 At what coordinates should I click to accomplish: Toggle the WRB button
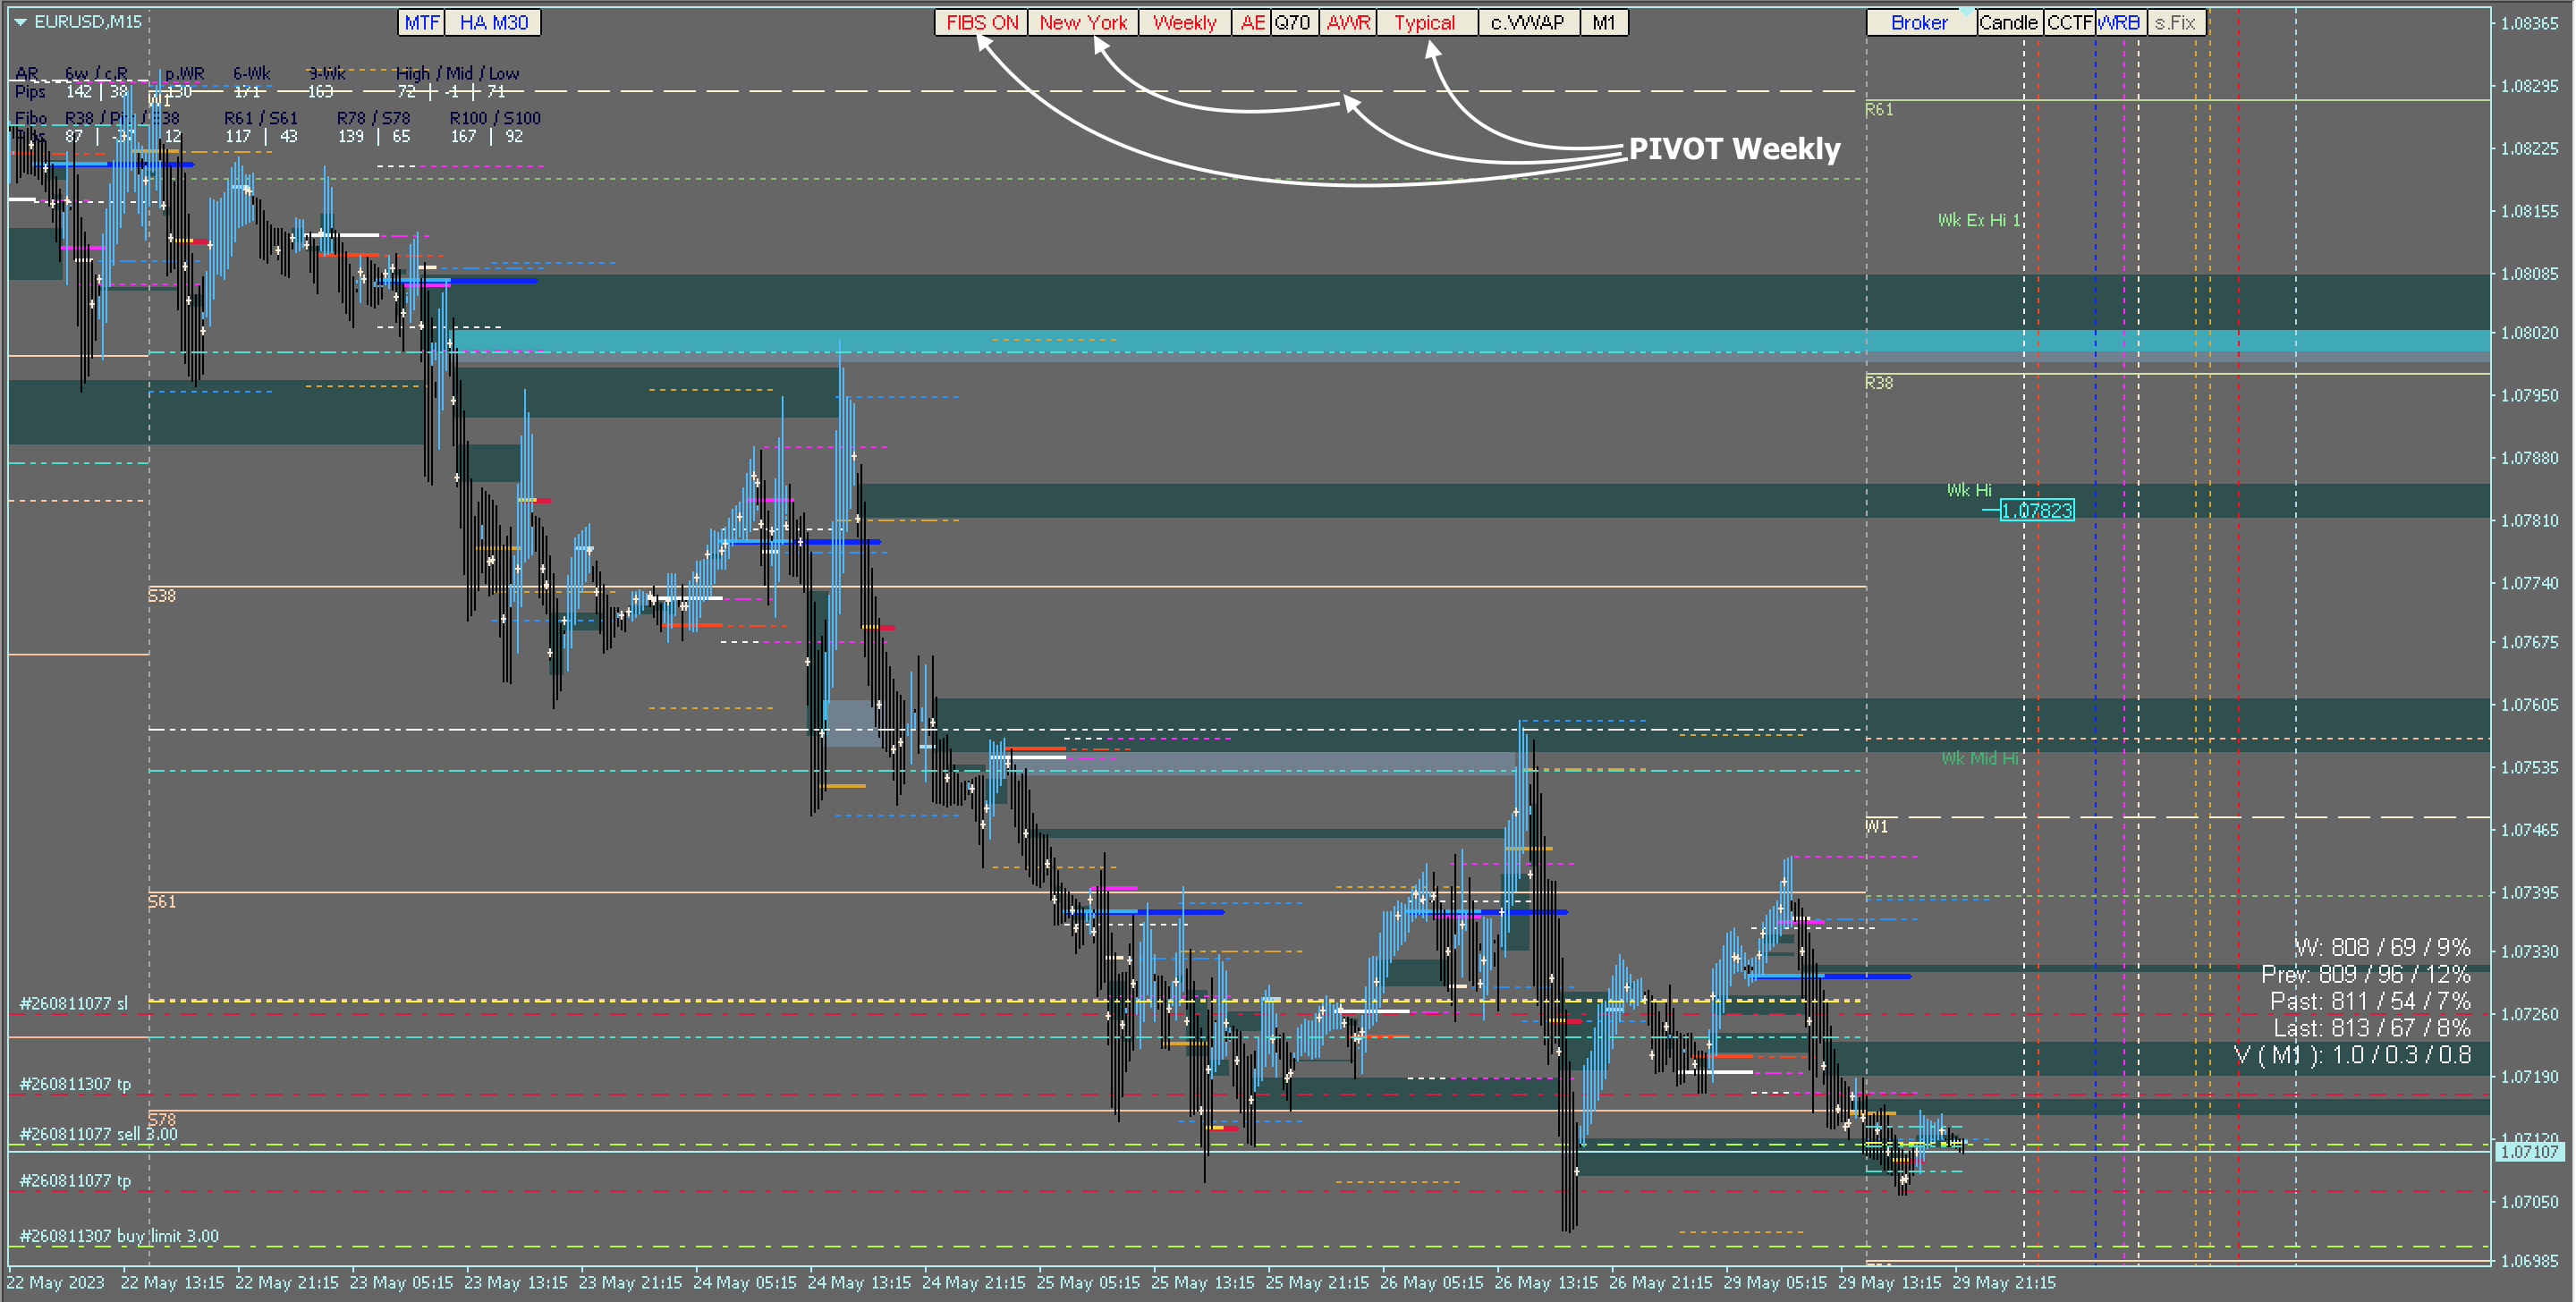2119,22
